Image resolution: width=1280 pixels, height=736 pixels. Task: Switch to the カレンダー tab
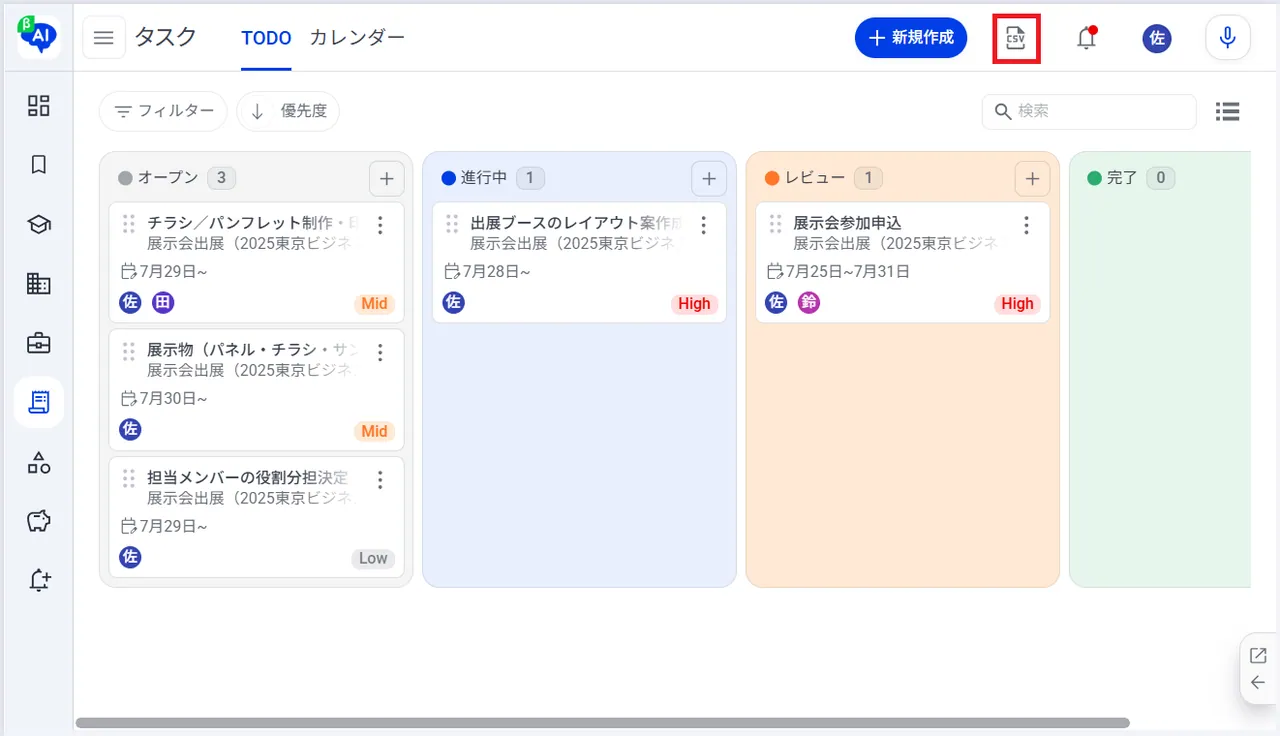point(357,38)
